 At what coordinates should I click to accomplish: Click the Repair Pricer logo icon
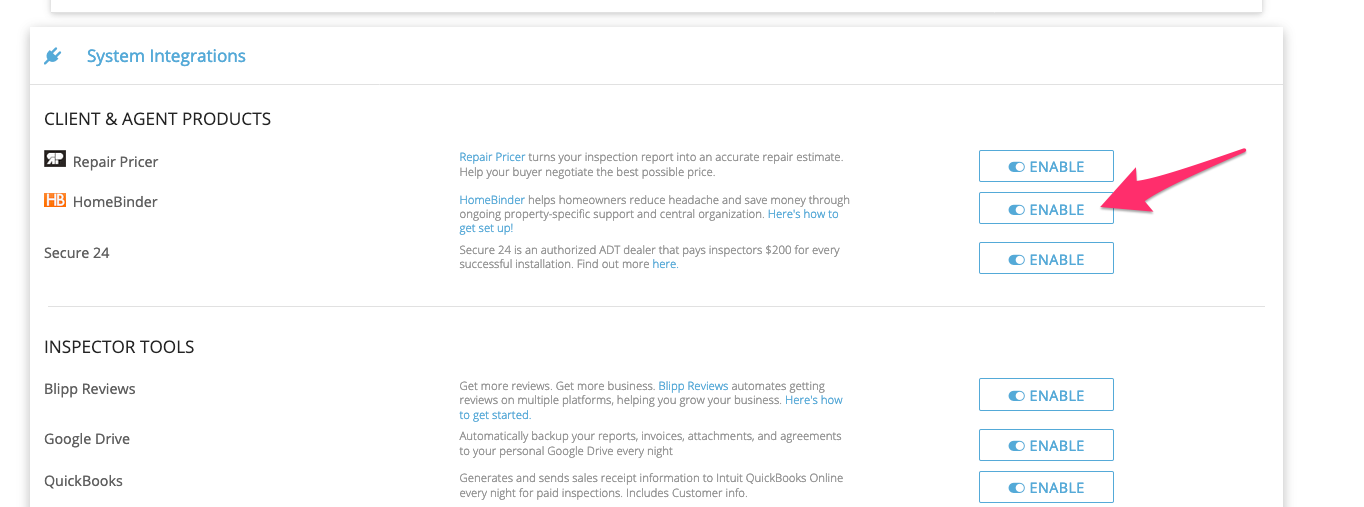click(55, 159)
